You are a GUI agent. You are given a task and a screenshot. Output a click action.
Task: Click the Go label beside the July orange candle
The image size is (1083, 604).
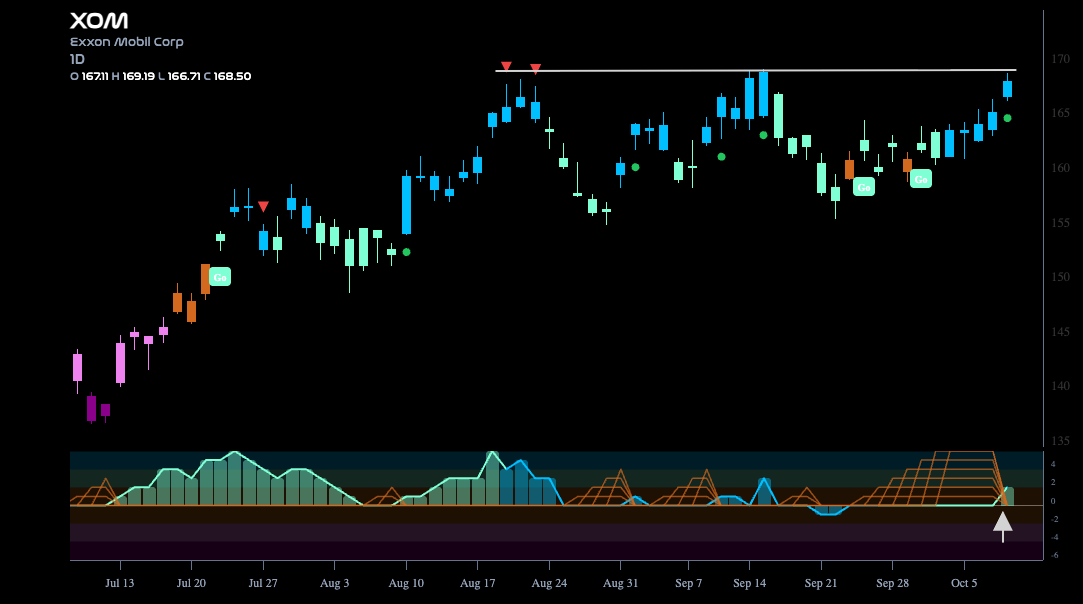(x=220, y=277)
